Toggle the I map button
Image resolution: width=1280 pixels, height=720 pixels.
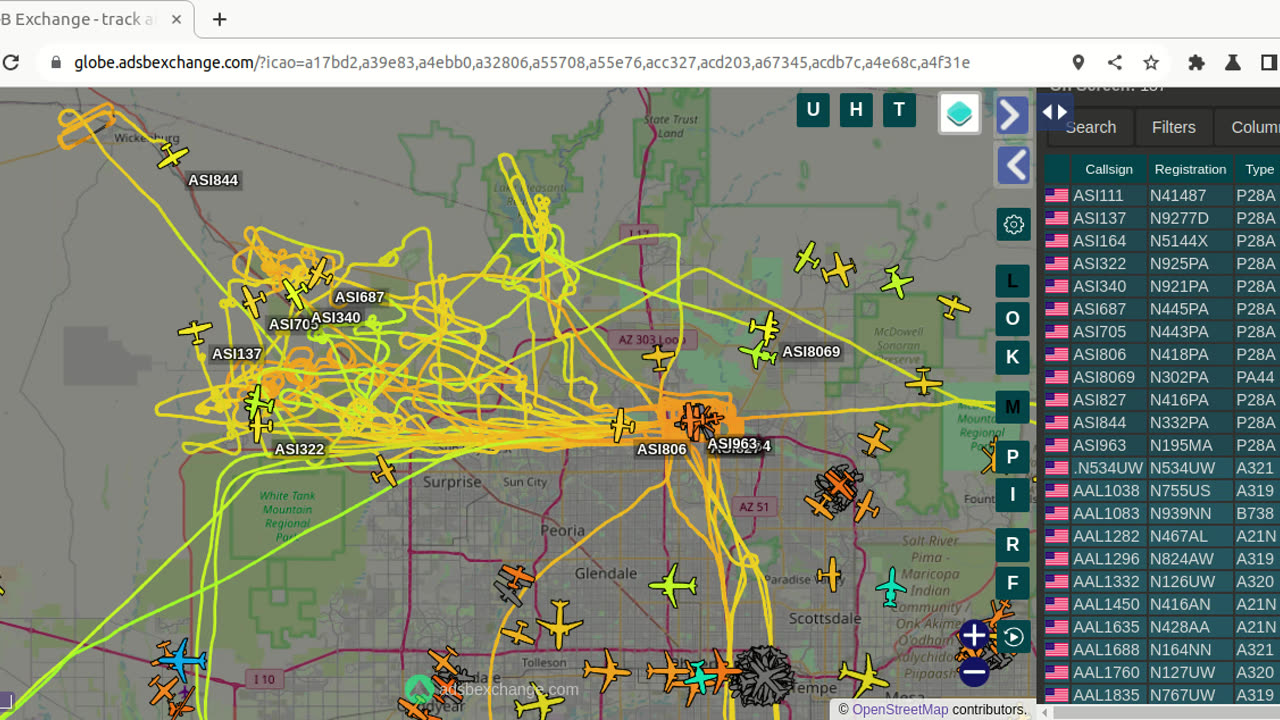1012,494
